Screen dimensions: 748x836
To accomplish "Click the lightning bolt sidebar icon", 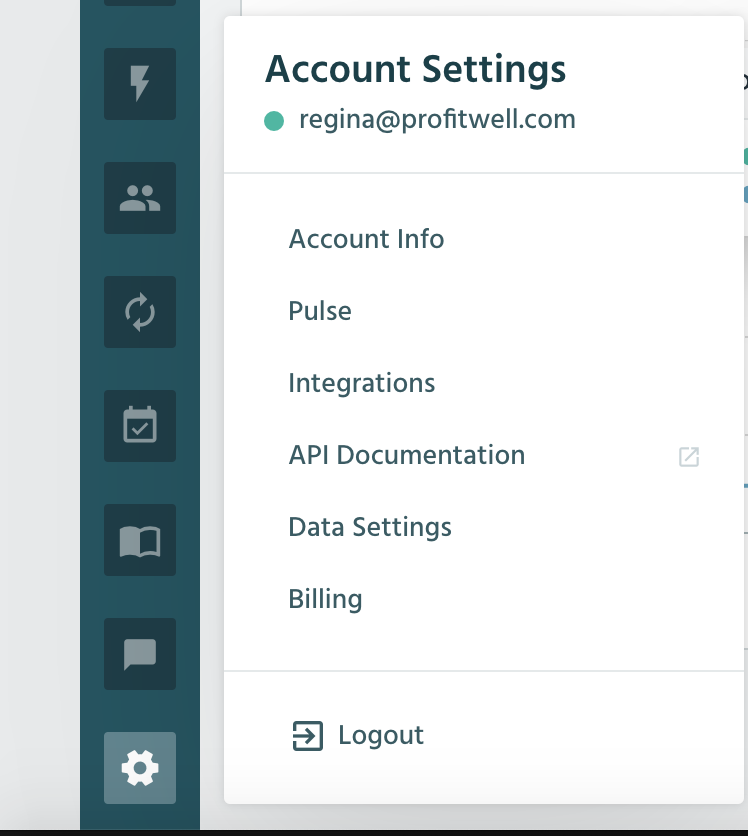I will (x=140, y=84).
